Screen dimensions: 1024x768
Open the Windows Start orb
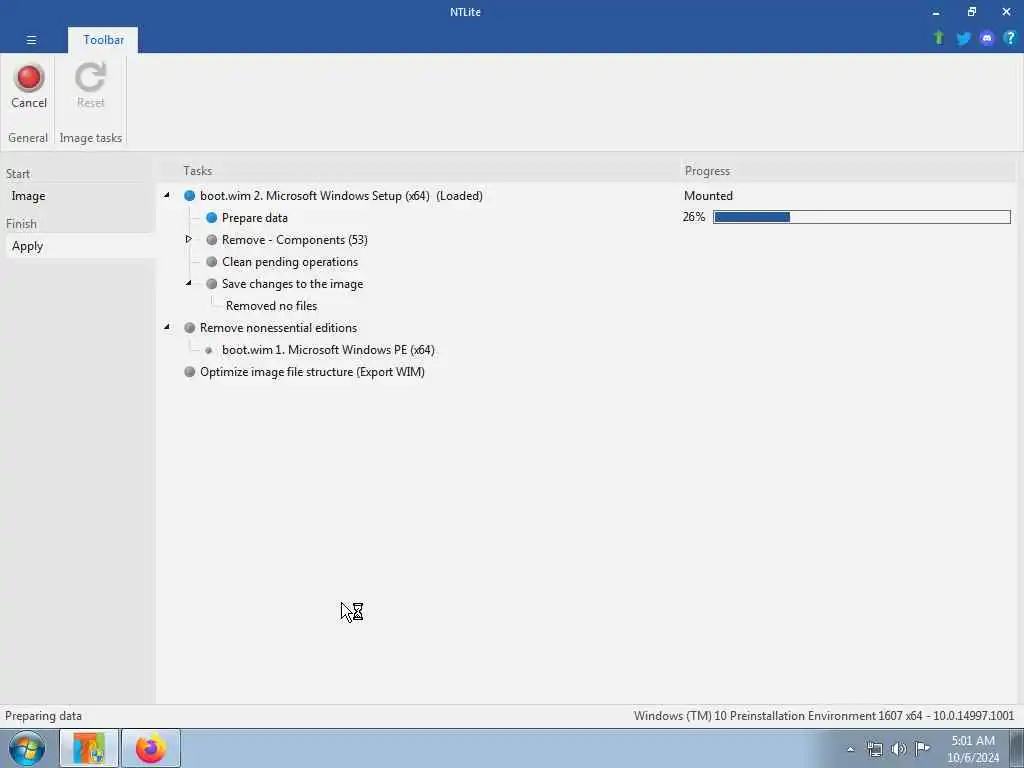tap(27, 748)
